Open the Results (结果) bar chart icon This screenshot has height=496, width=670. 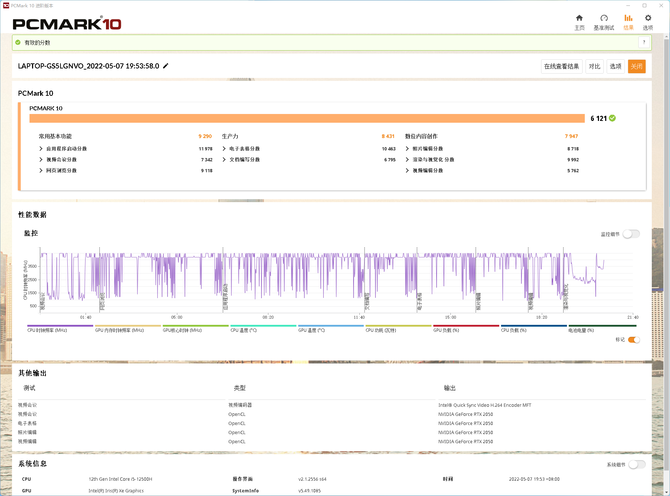[628, 18]
